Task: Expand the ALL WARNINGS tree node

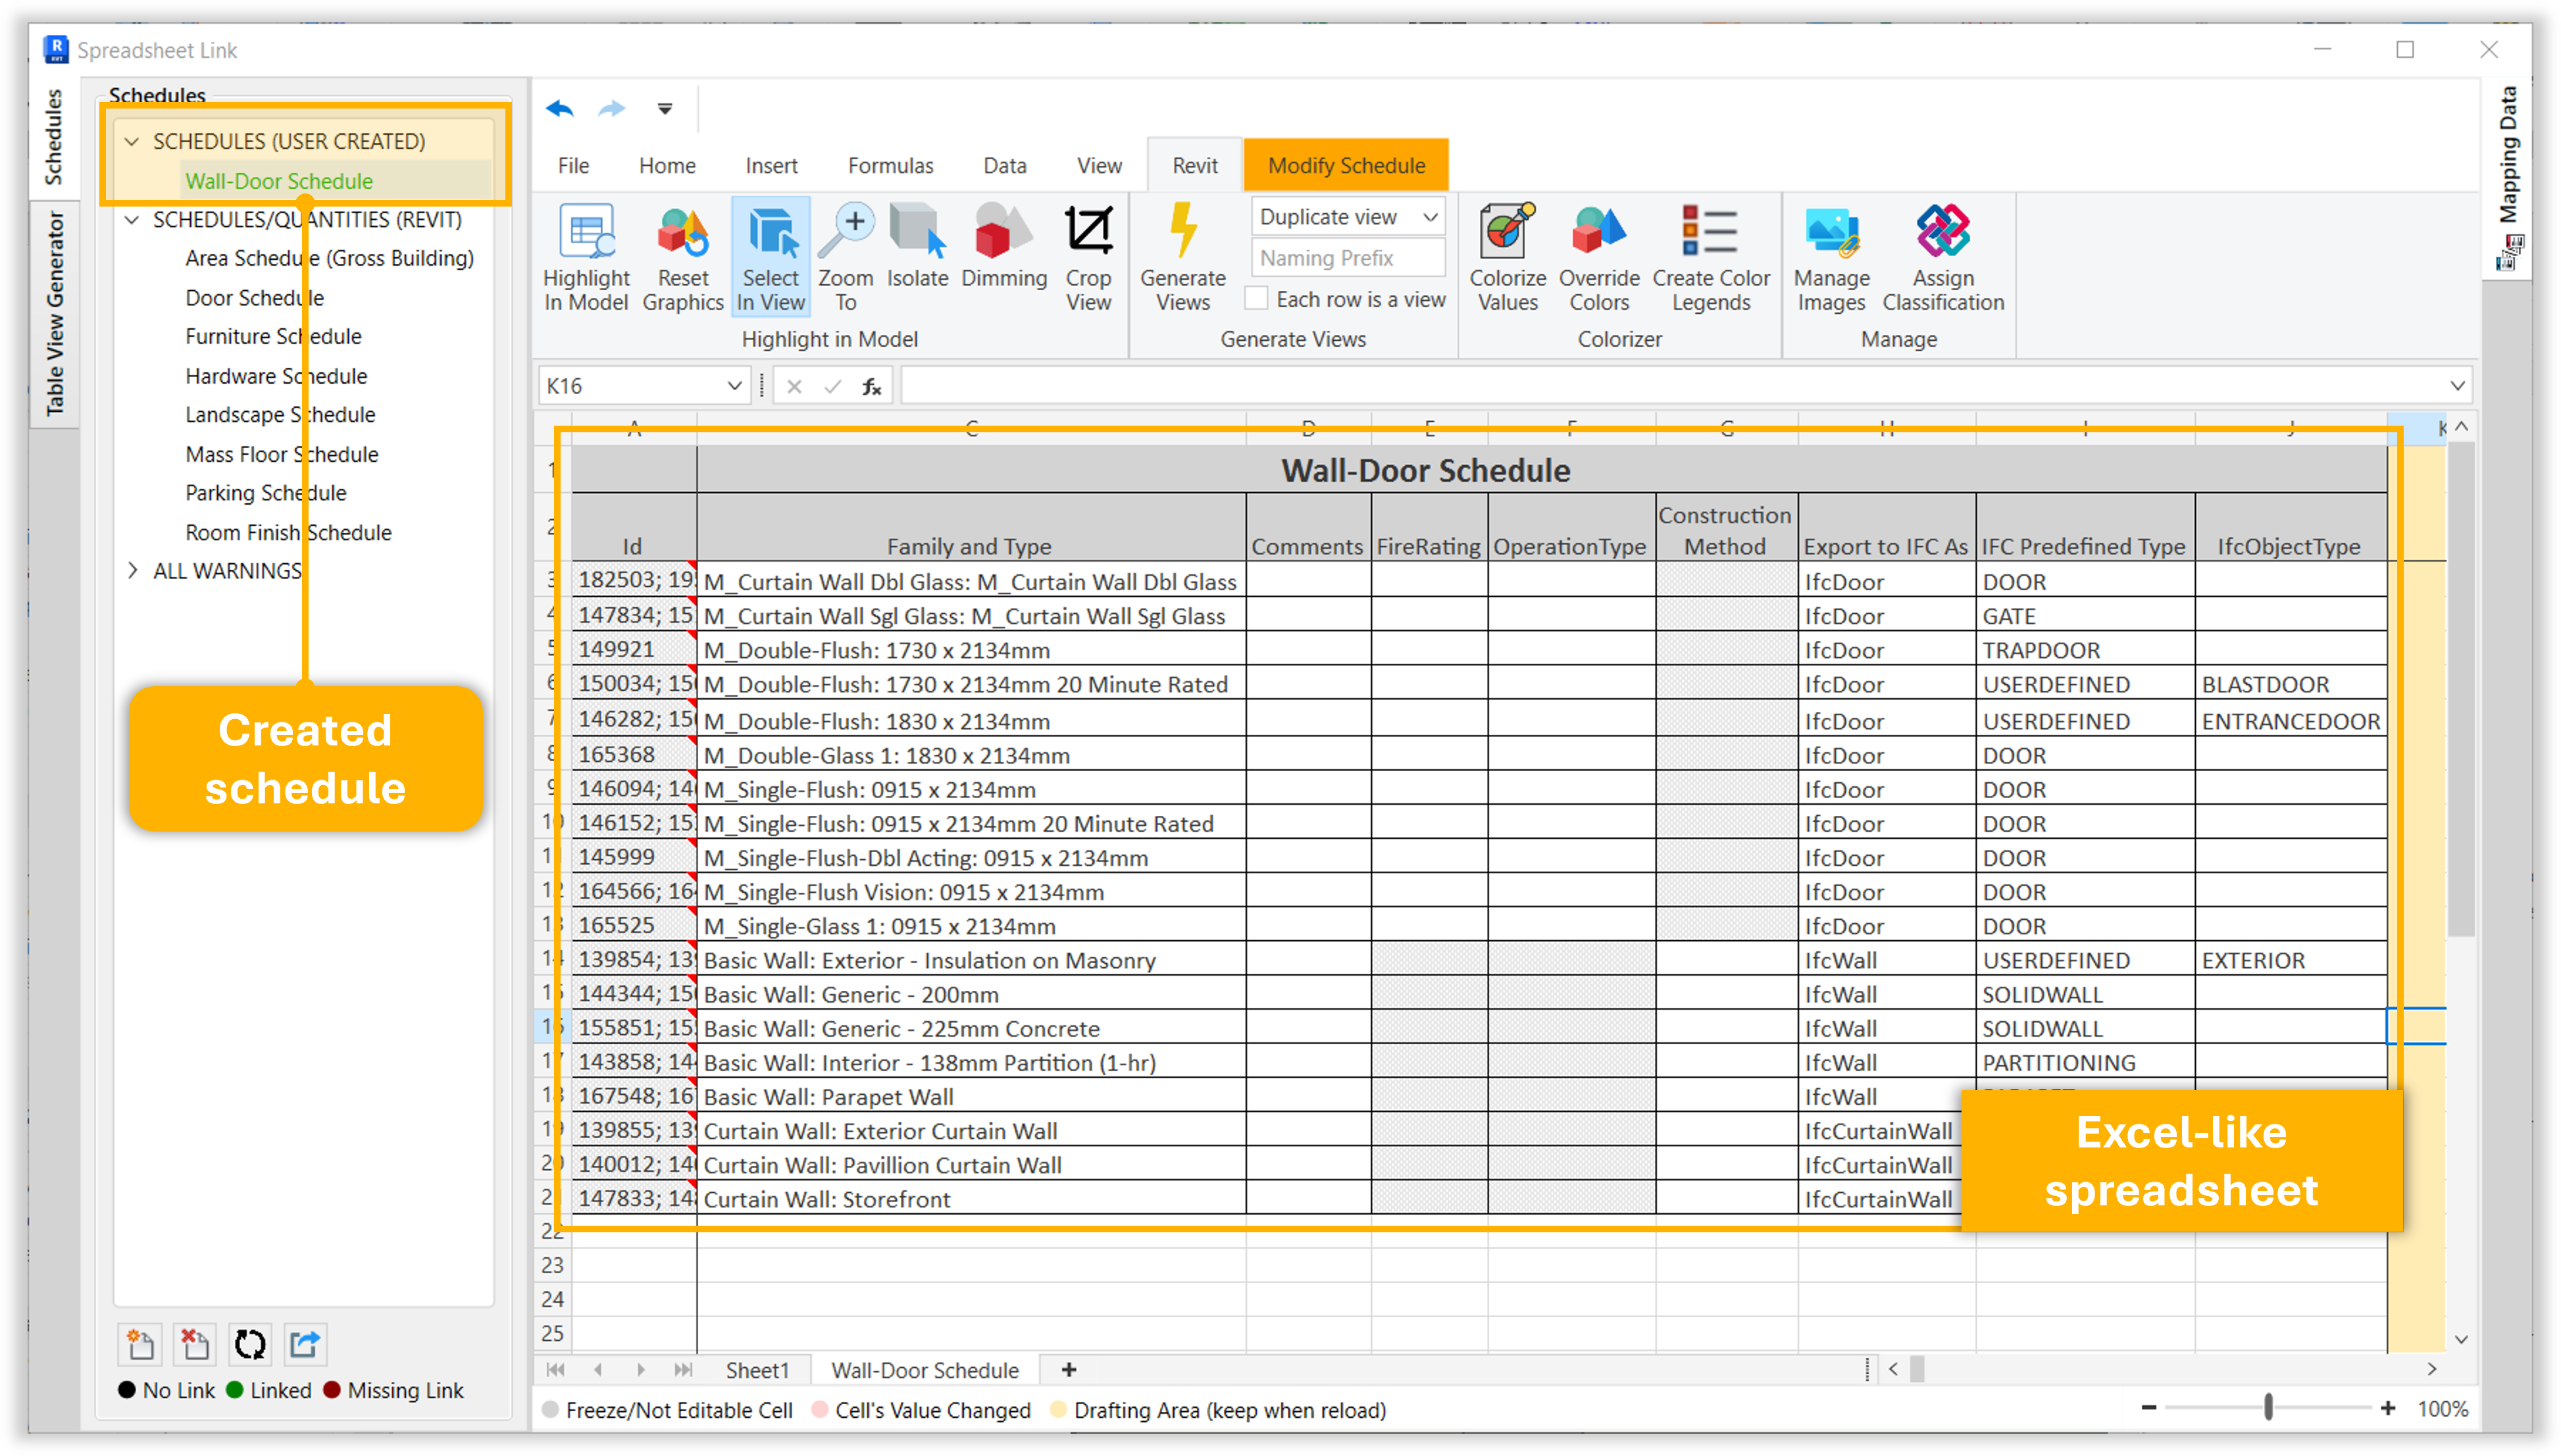Action: 132,571
